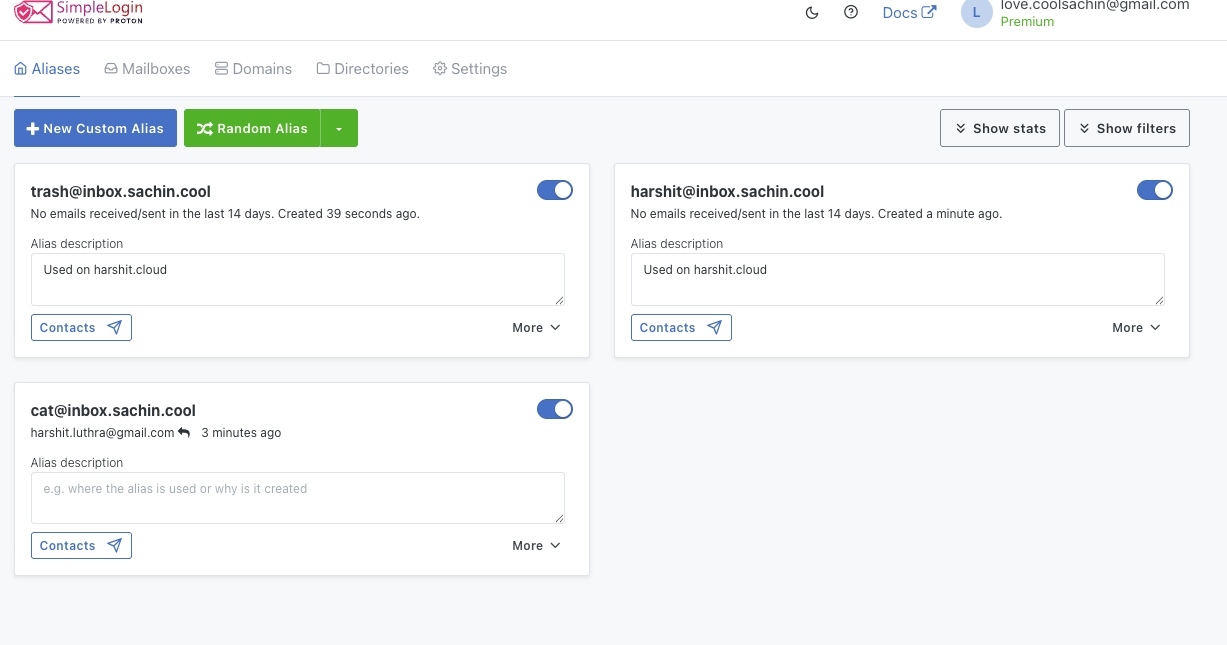
Task: Switch to the Mailboxes tab
Action: [x=147, y=68]
